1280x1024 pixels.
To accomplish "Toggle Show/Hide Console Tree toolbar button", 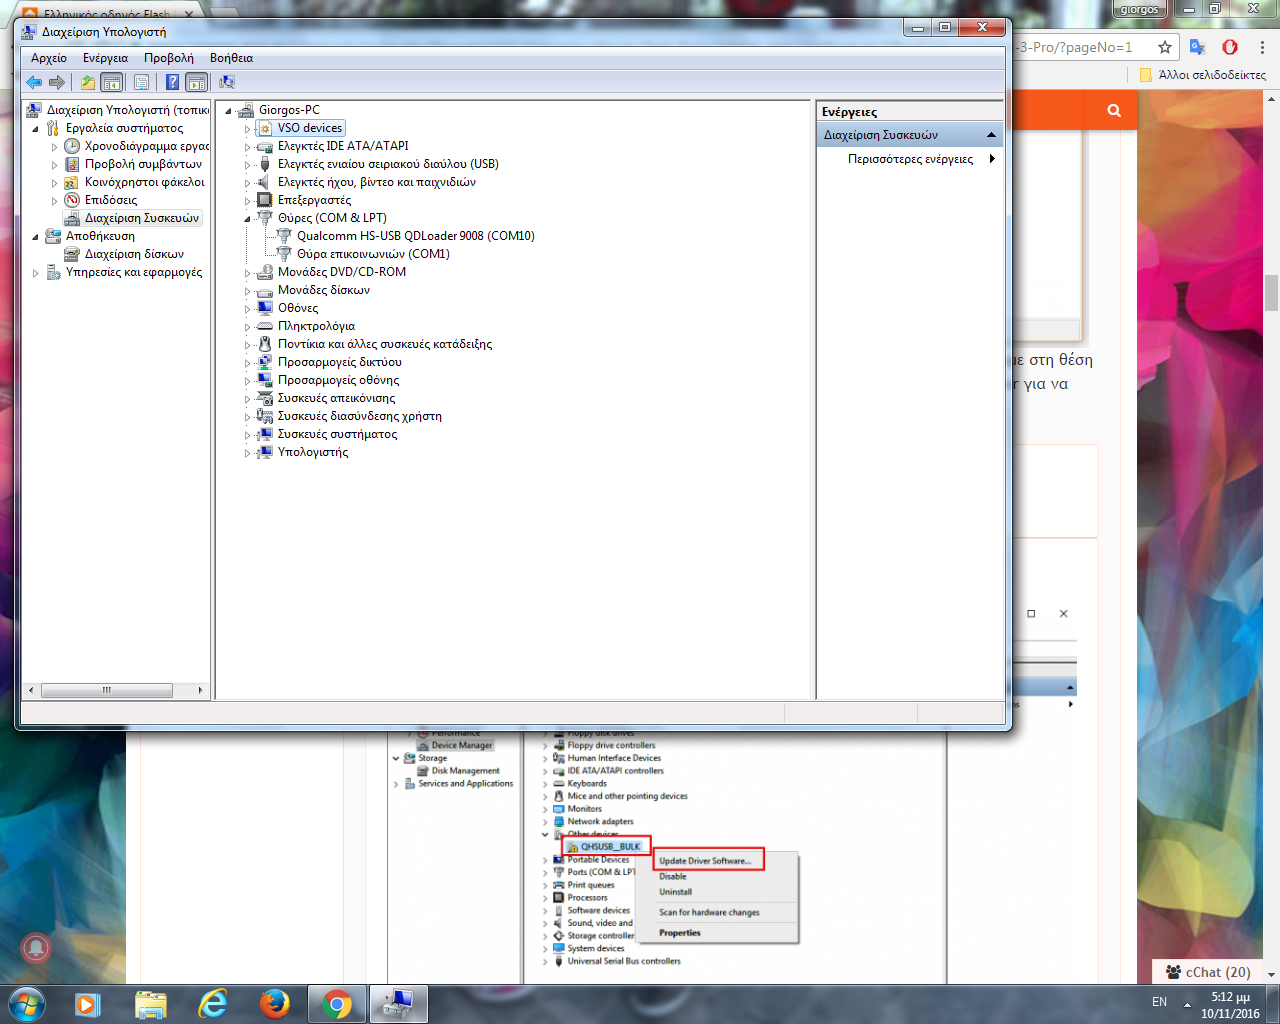I will coord(112,82).
